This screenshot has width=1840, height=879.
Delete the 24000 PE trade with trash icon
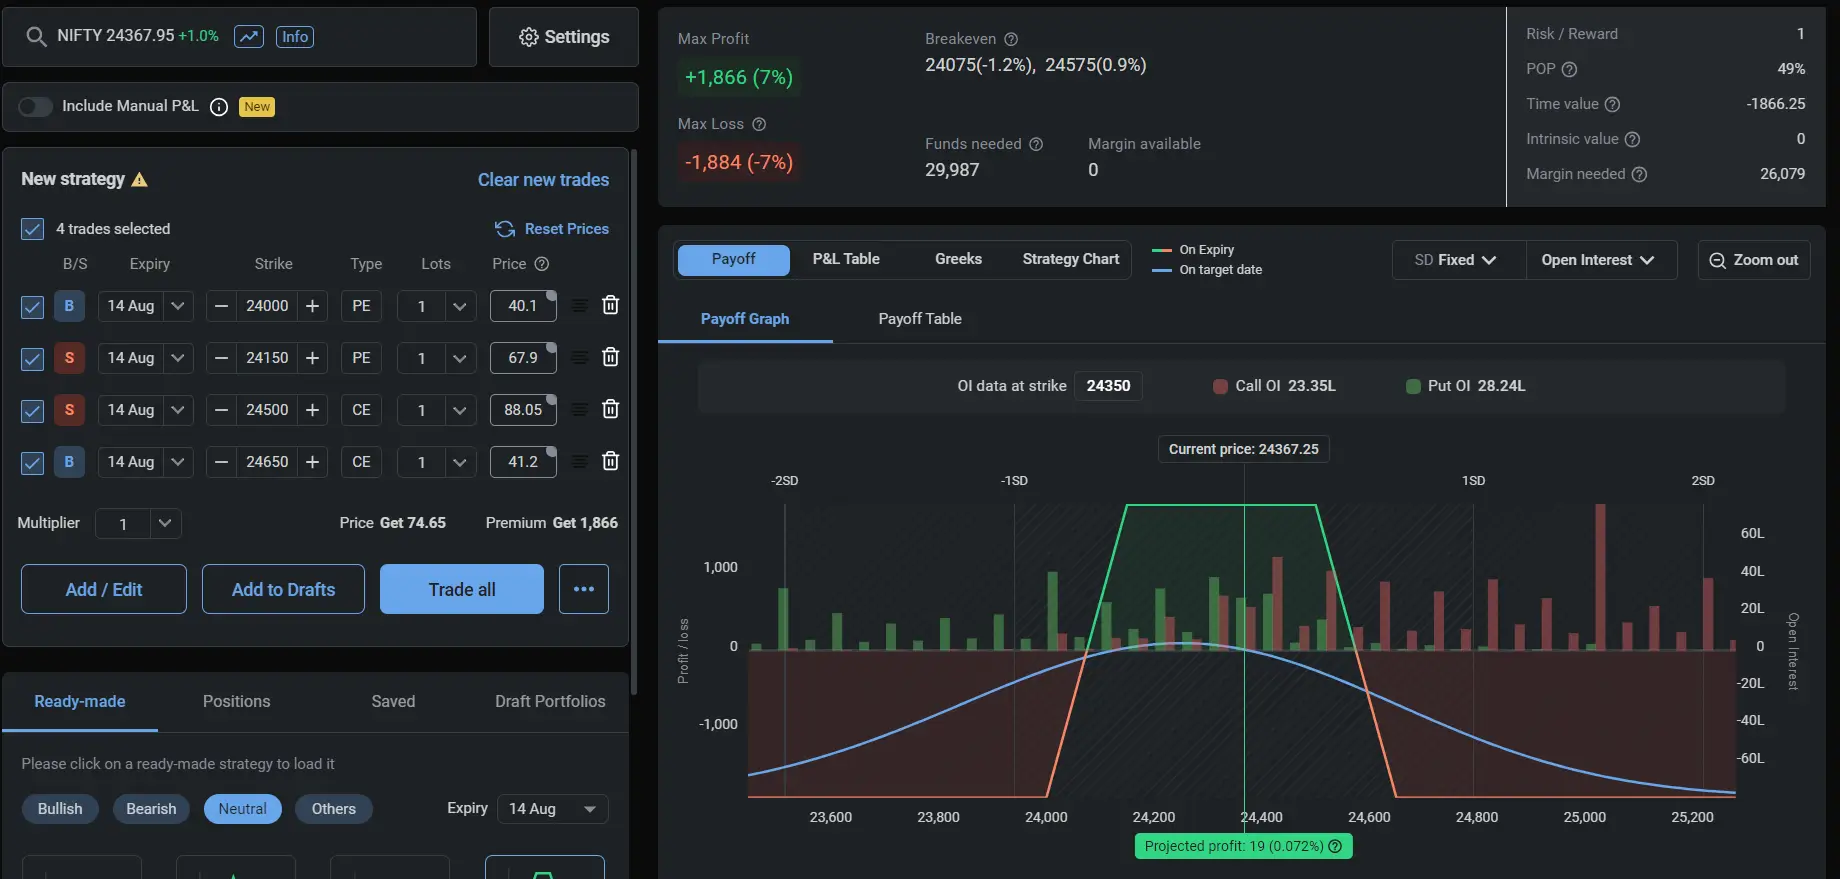click(610, 305)
